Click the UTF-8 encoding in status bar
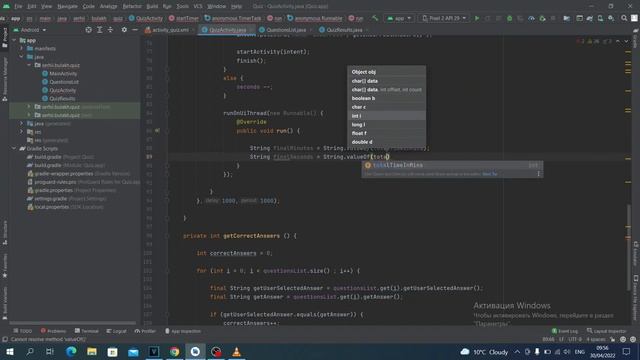Image resolution: width=640 pixels, height=360 pixels. pyautogui.click(x=575, y=339)
